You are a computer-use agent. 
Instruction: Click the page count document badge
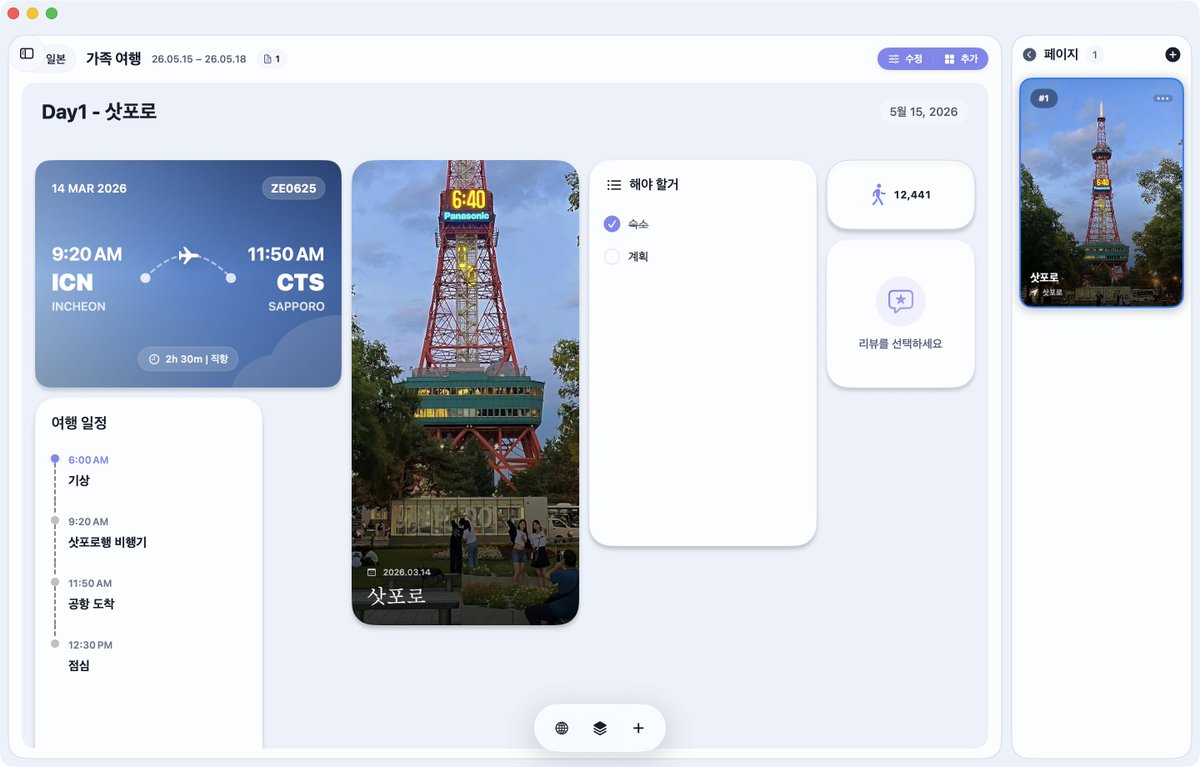coord(272,59)
